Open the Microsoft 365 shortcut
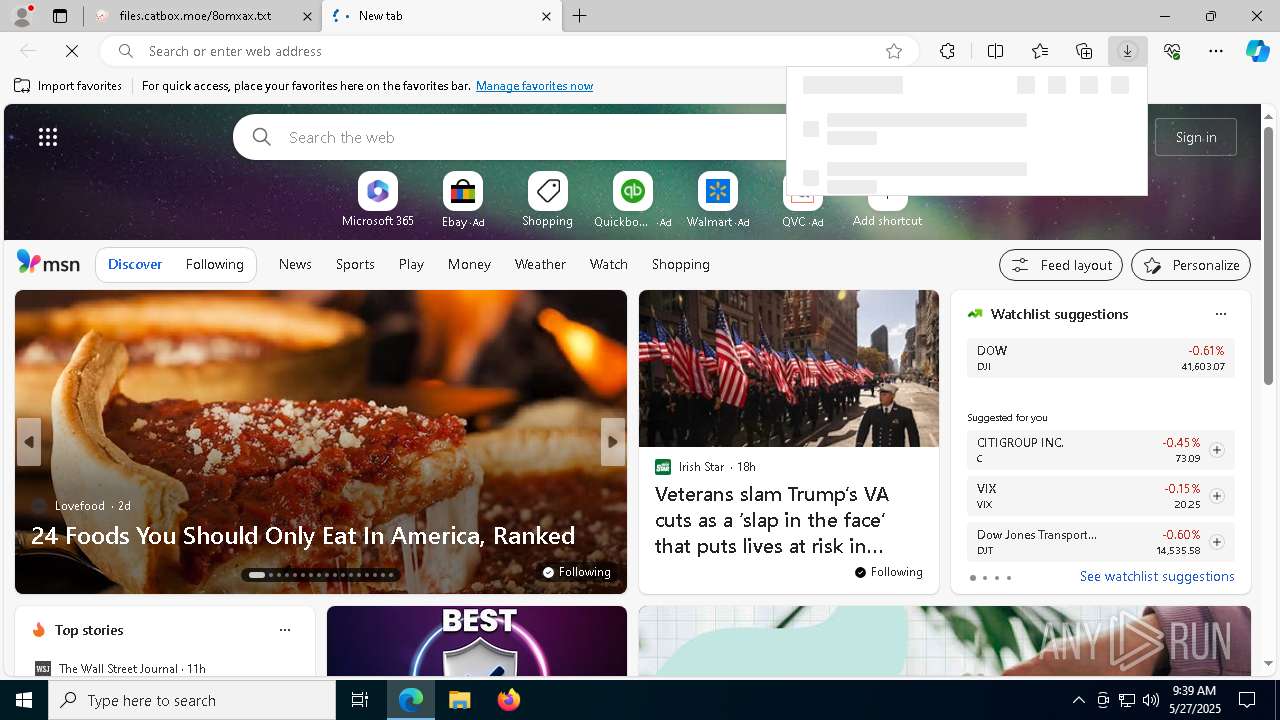Viewport: 1280px width, 720px height. pos(377,200)
